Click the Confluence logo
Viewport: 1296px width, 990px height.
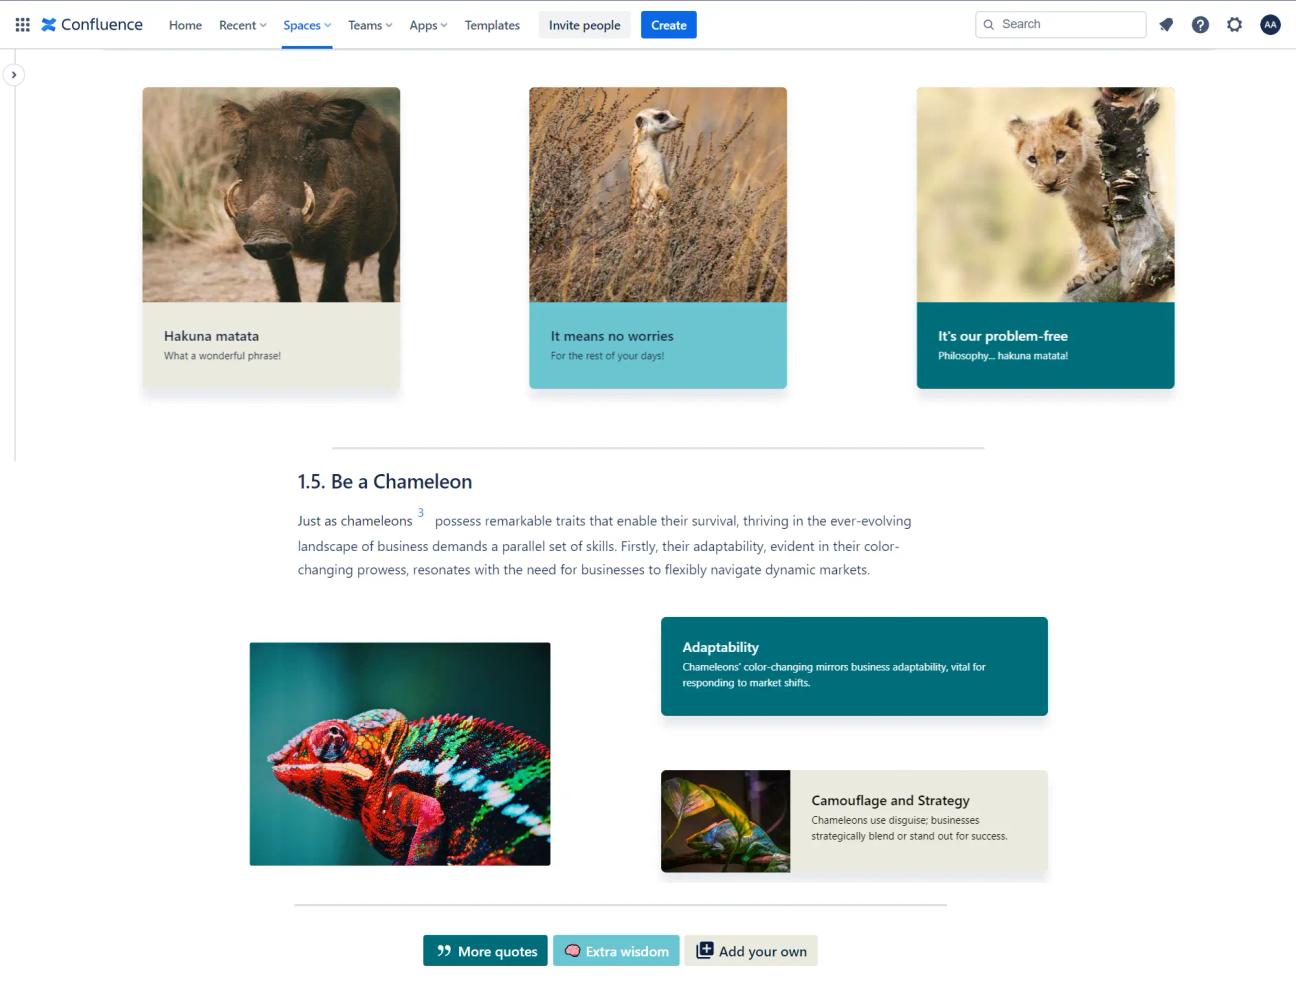(92, 25)
